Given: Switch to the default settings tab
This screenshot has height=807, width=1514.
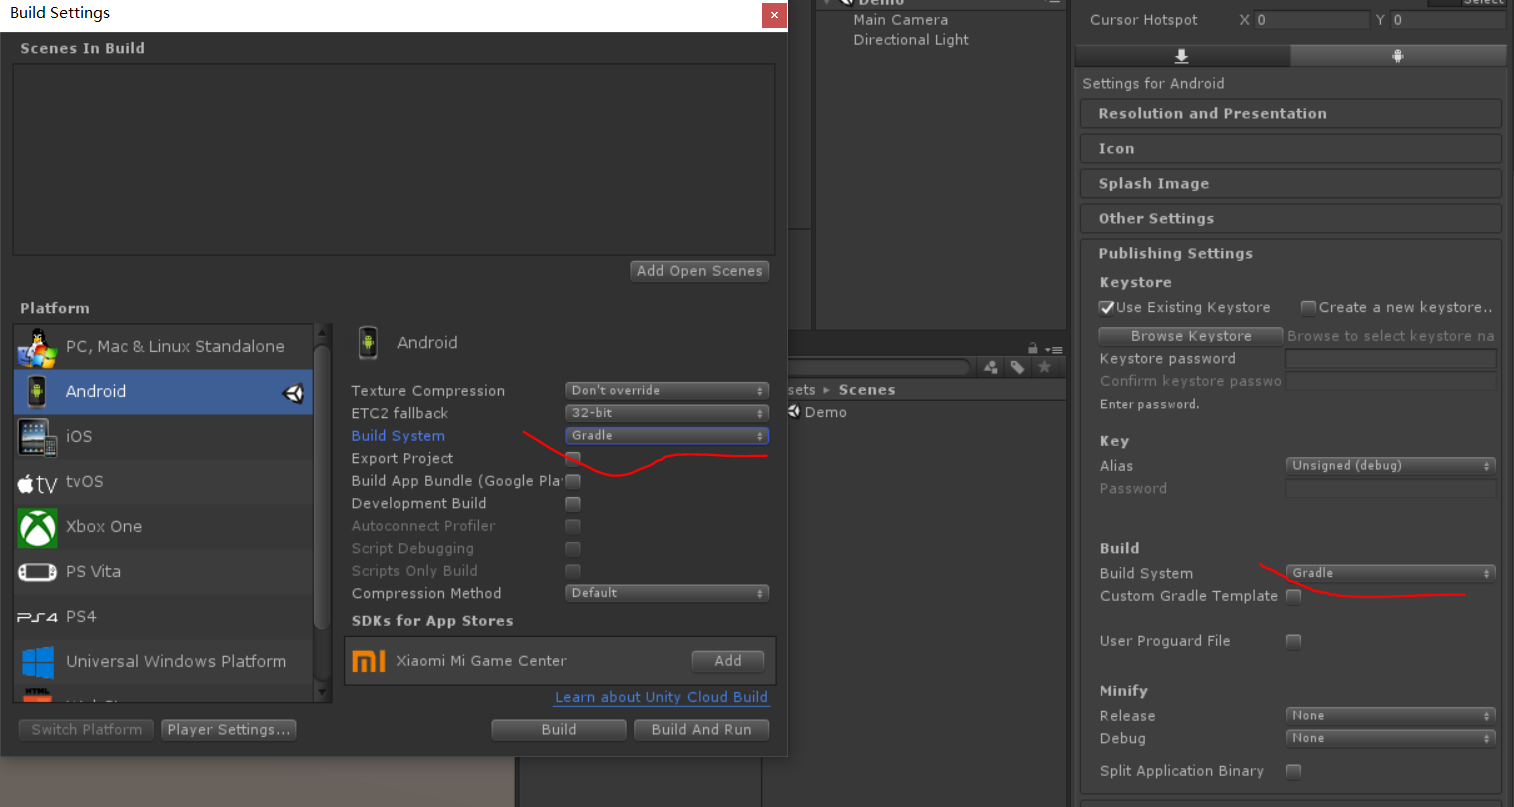Looking at the screenshot, I should tap(1181, 56).
